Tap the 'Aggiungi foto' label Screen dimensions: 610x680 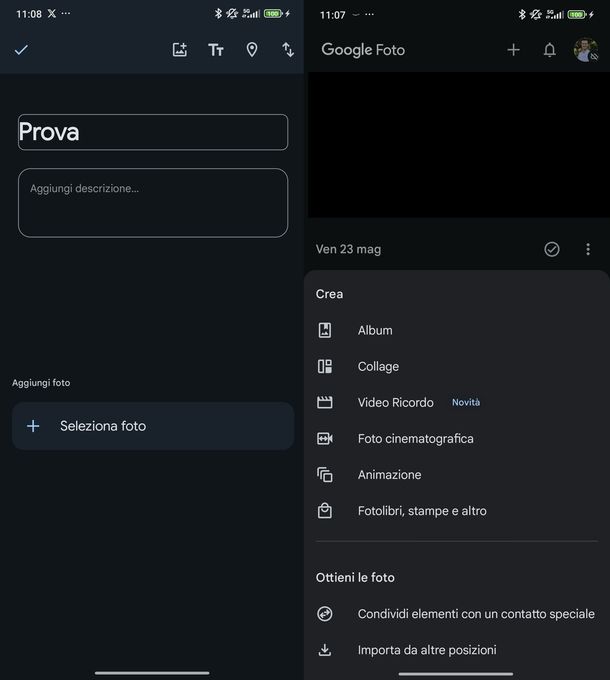tap(41, 383)
